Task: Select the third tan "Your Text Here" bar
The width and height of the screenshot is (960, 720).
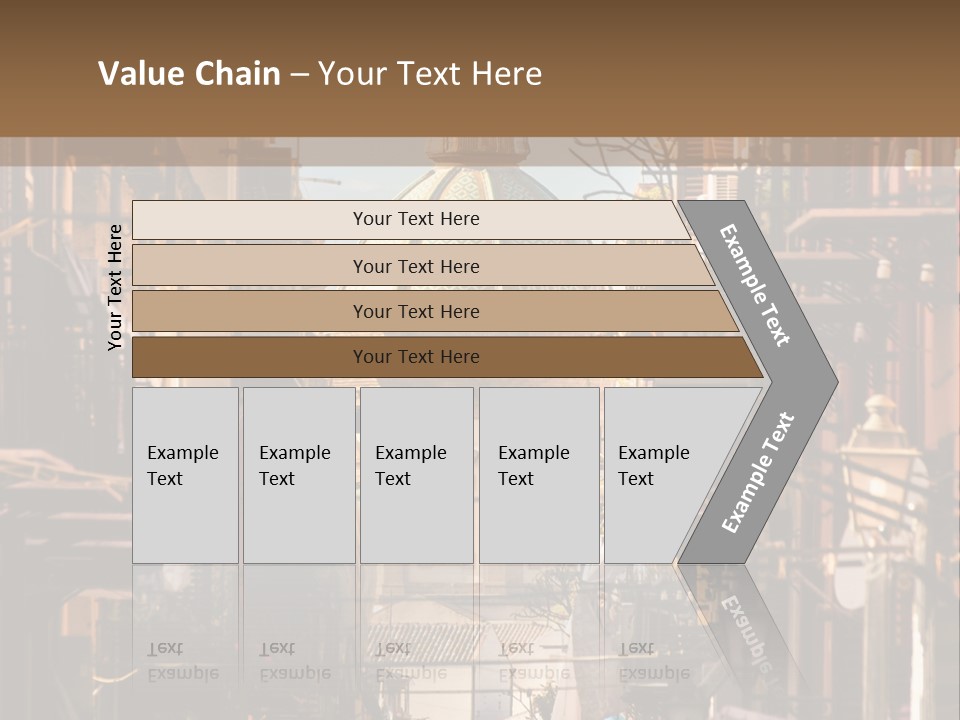Action: click(x=415, y=311)
